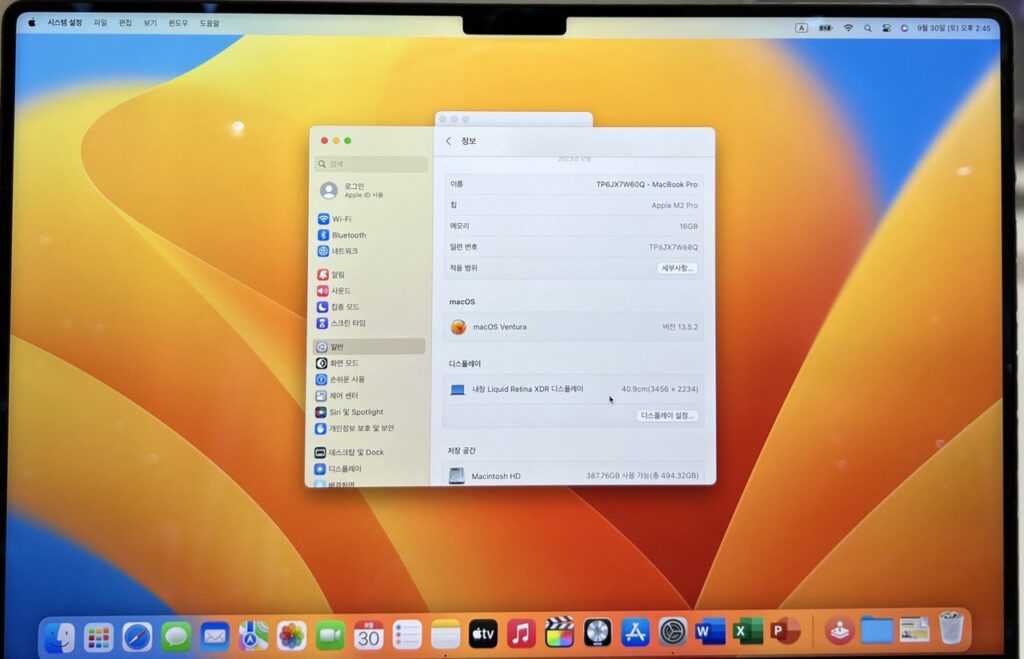Click the name TP6JX7W60Q - MacBook Pro
1024x659 pixels.
(647, 184)
